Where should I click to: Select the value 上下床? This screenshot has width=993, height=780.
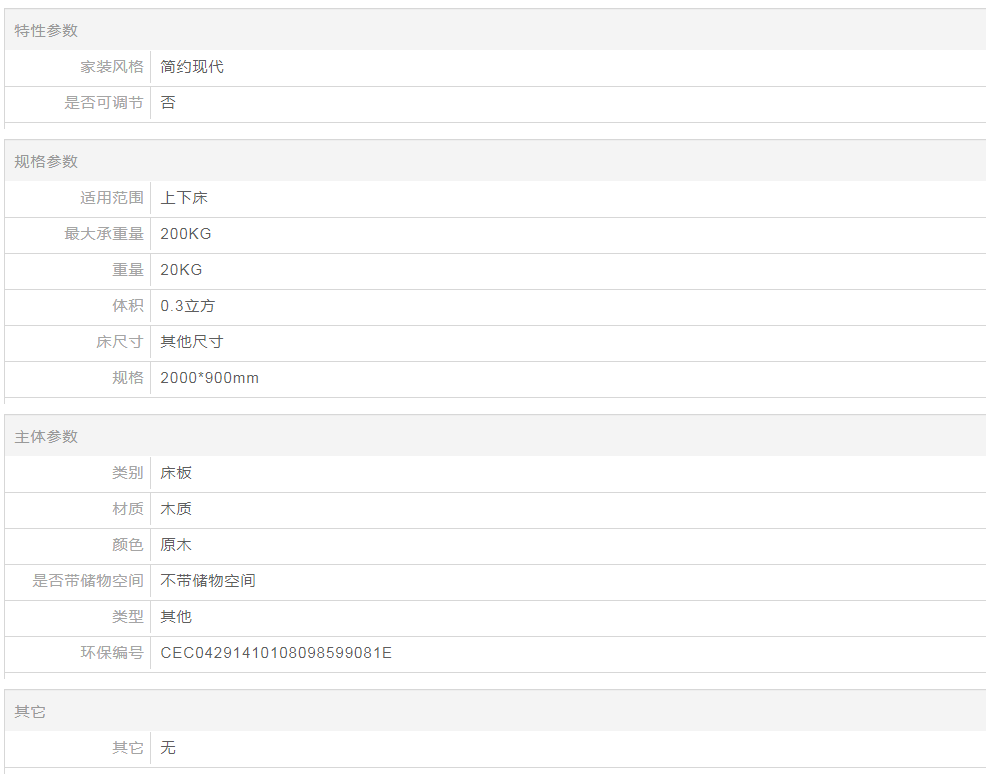coord(184,198)
